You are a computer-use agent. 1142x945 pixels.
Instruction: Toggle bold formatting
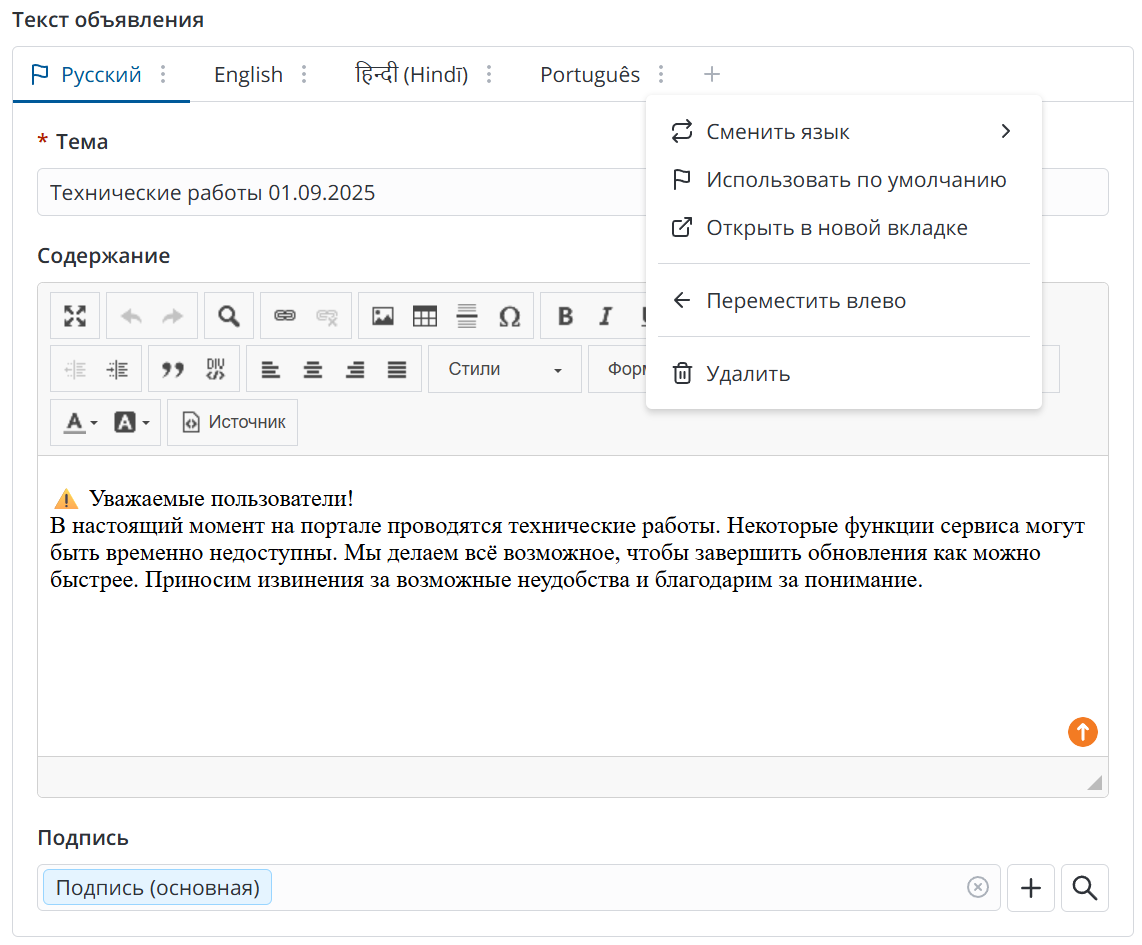[x=565, y=317]
